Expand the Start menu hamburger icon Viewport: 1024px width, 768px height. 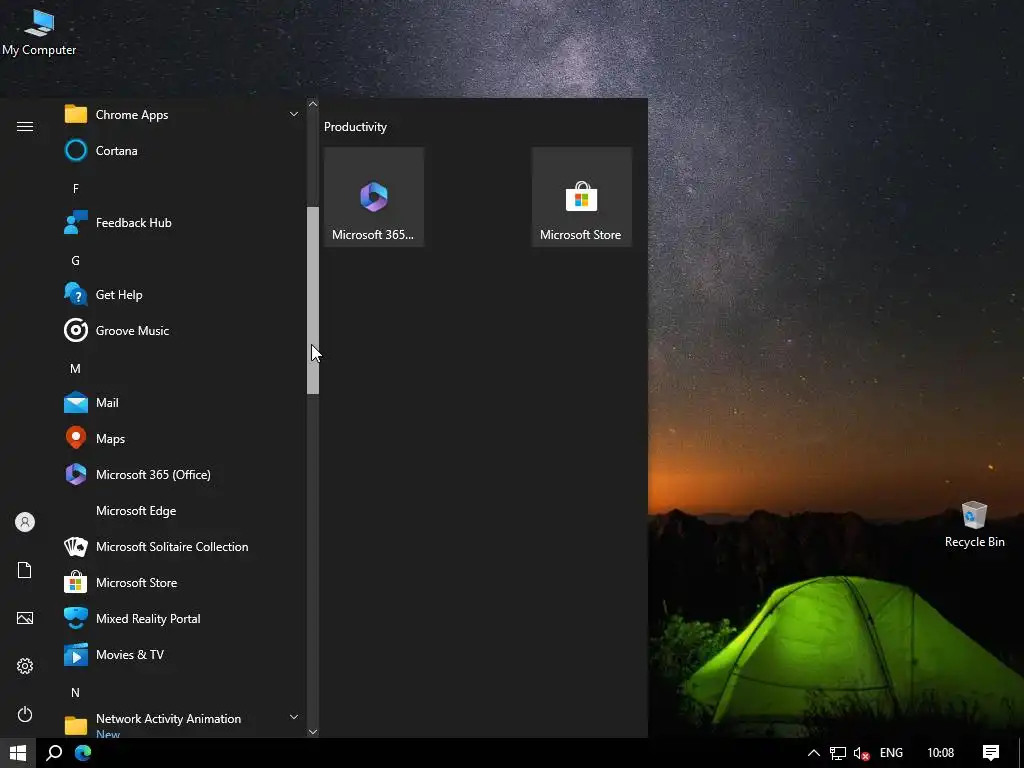click(25, 127)
